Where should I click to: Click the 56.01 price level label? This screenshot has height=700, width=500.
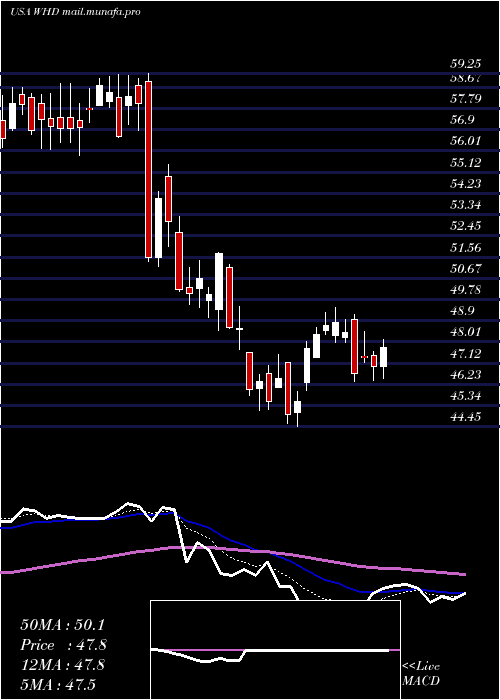(x=466, y=141)
